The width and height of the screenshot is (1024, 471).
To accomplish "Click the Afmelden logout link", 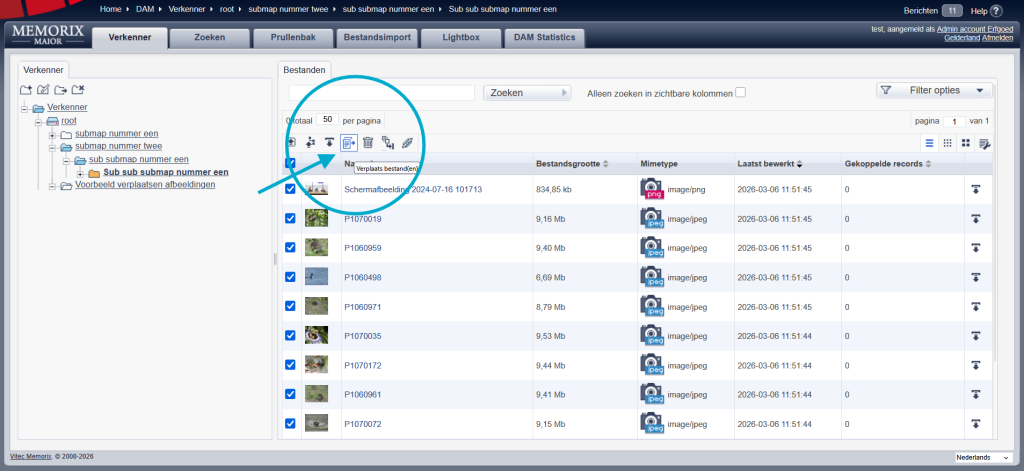I will coord(996,39).
